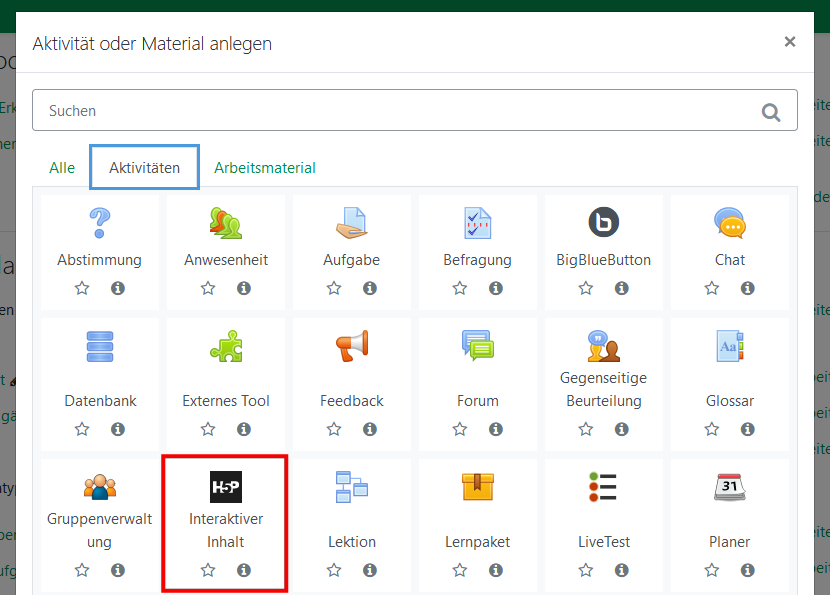Open the Chat activity icon
Viewport: 830px width, 595px height.
pyautogui.click(x=729, y=222)
